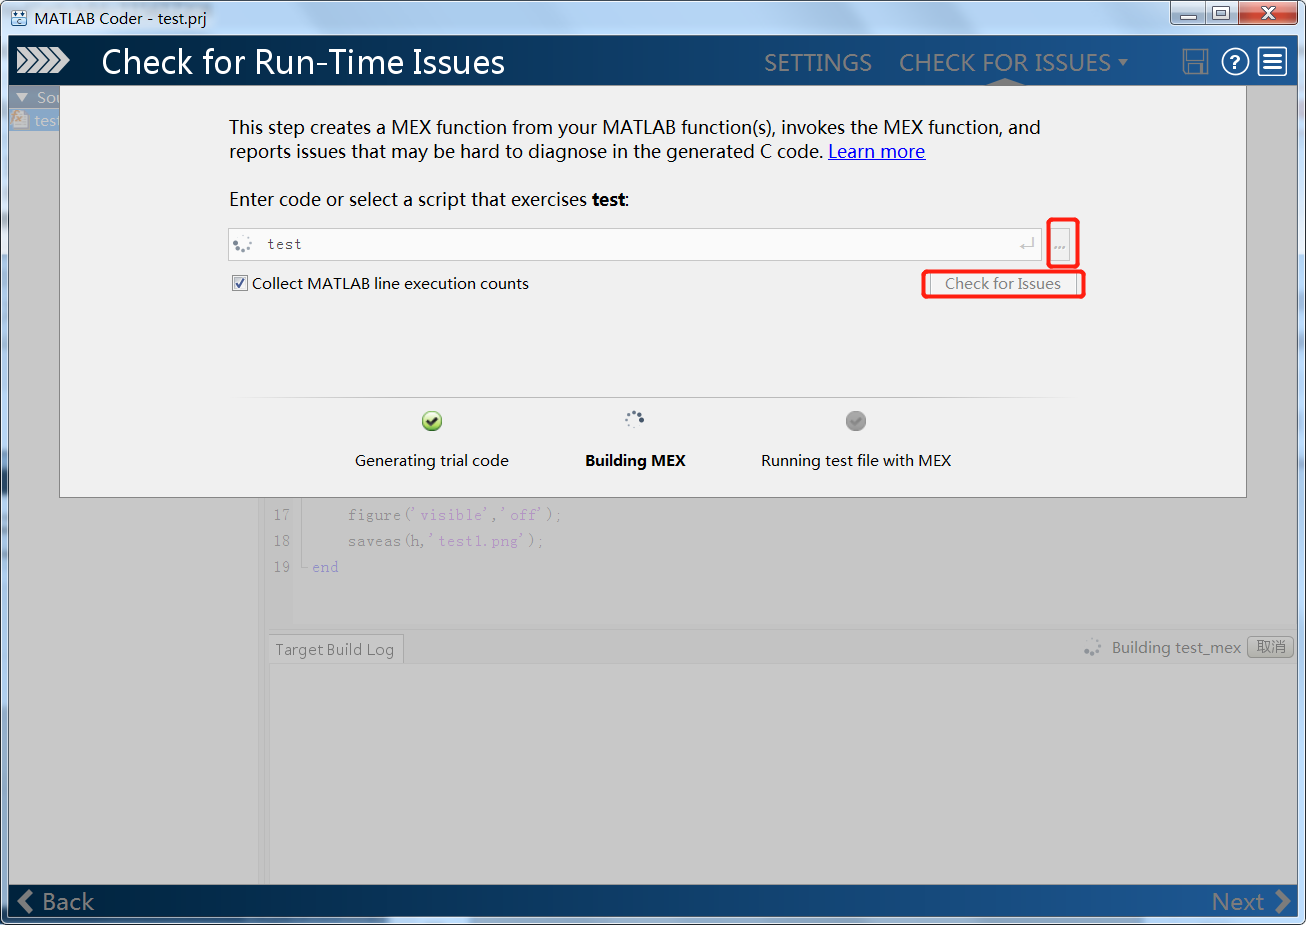Open the help question mark icon
This screenshot has height=925, width=1306.
(x=1236, y=62)
